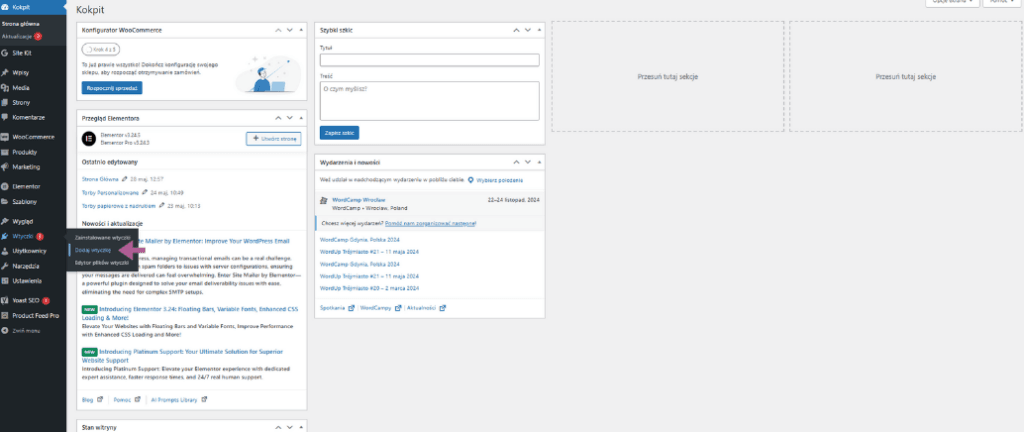
Task: Move Przegląd Elementora panel up arrow
Action: (279, 118)
